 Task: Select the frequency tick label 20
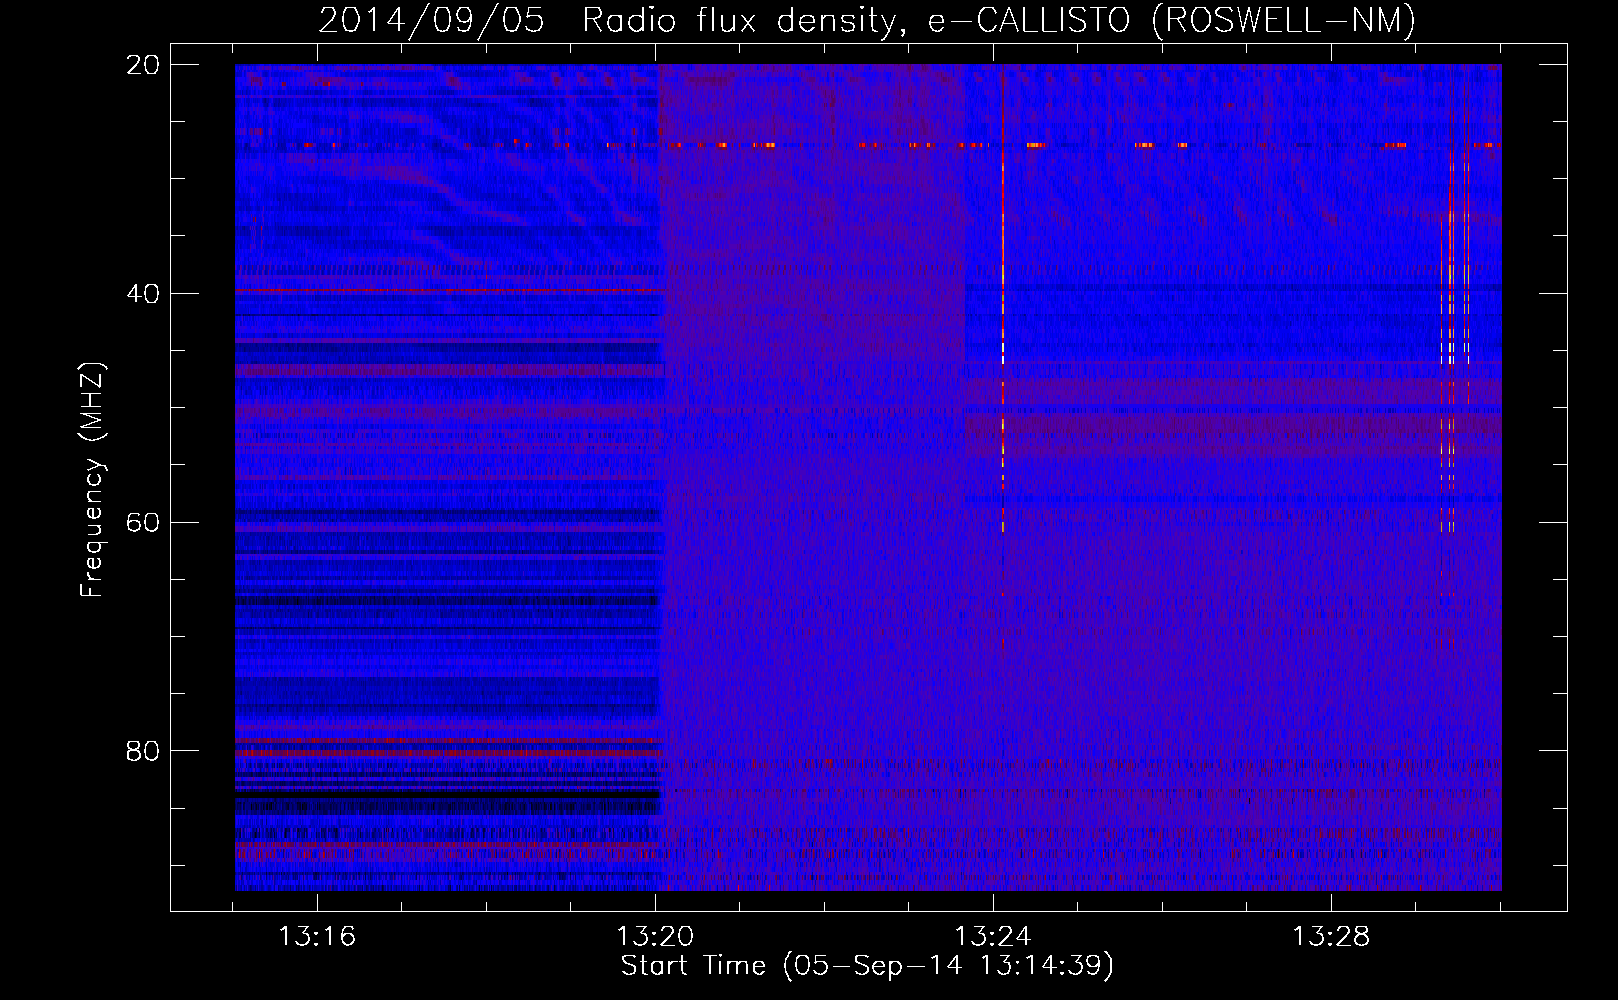(x=143, y=65)
